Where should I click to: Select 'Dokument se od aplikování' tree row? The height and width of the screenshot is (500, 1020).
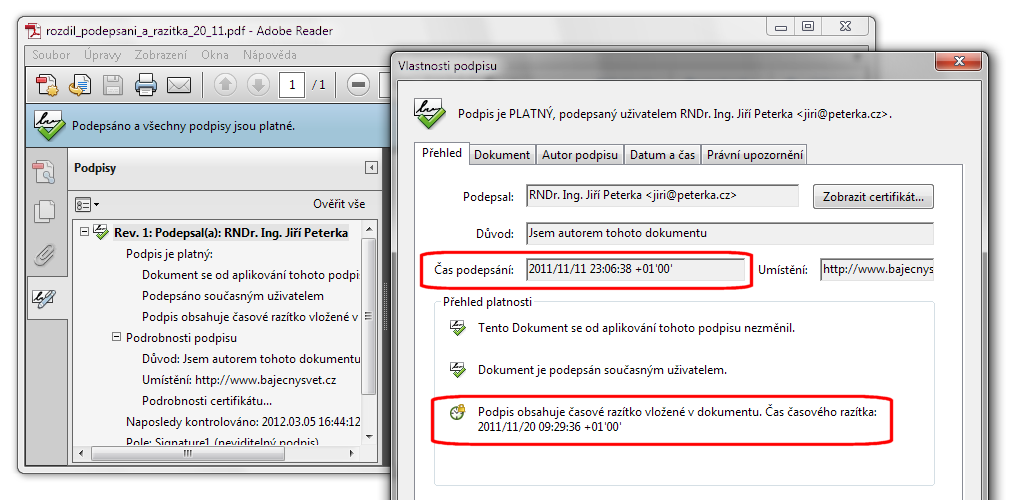point(251,275)
